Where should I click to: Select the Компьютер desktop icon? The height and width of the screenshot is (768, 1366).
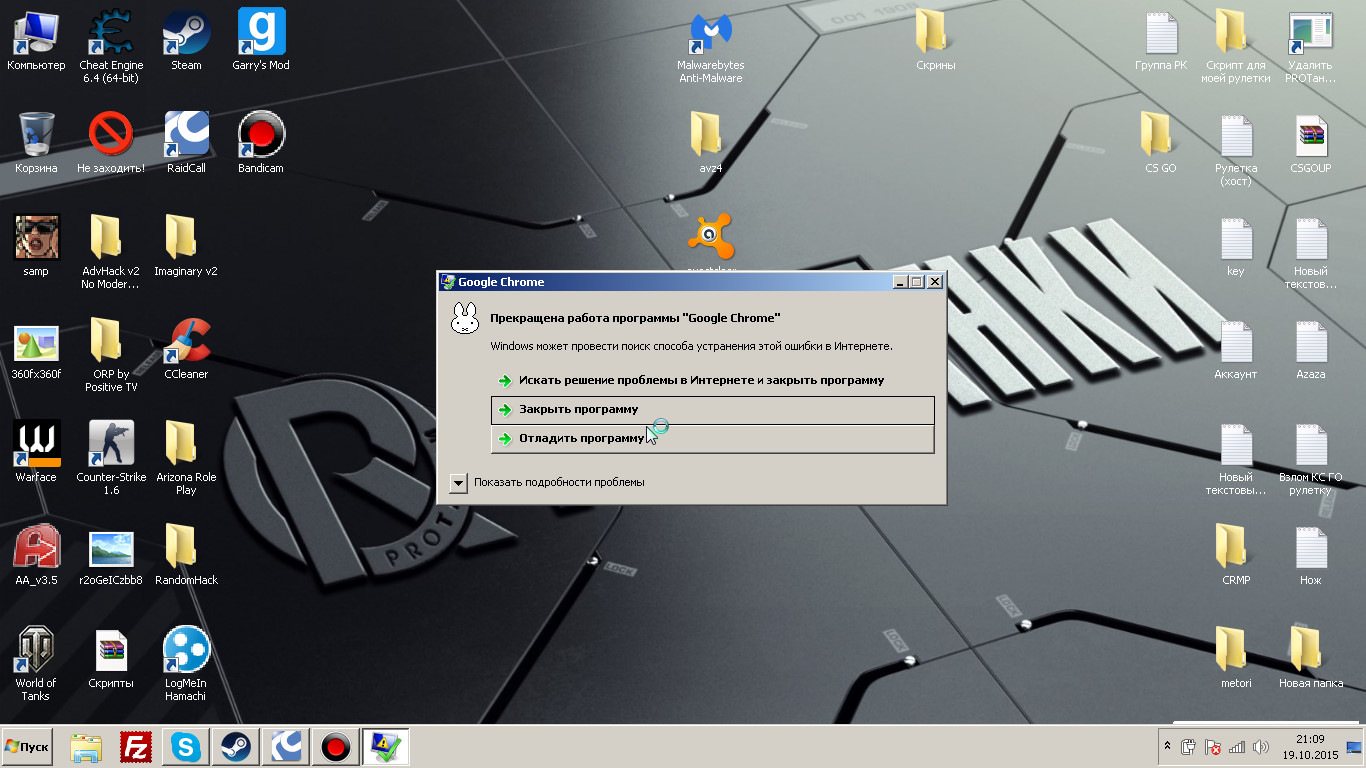coord(36,41)
